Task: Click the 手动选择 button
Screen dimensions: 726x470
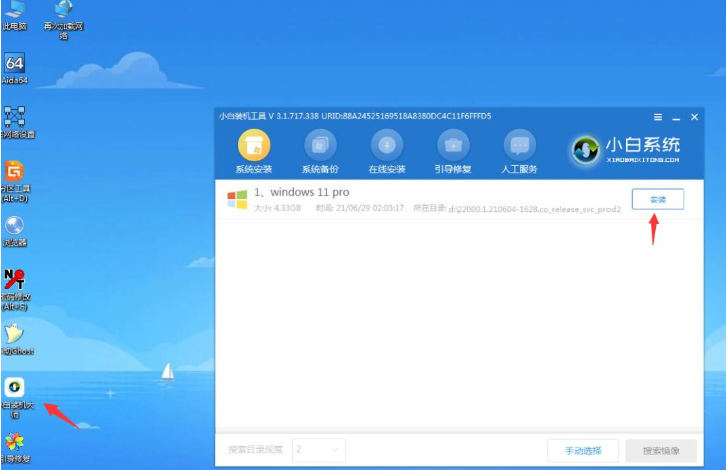Action: [583, 451]
